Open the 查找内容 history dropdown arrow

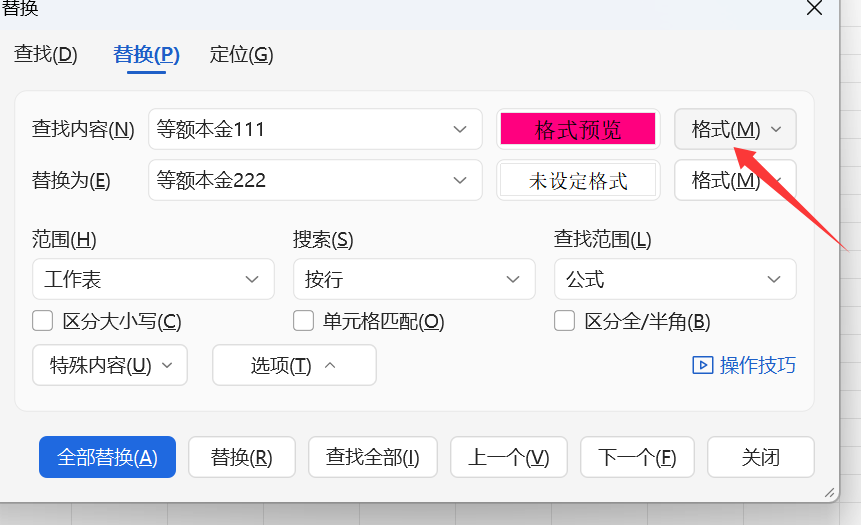click(460, 130)
